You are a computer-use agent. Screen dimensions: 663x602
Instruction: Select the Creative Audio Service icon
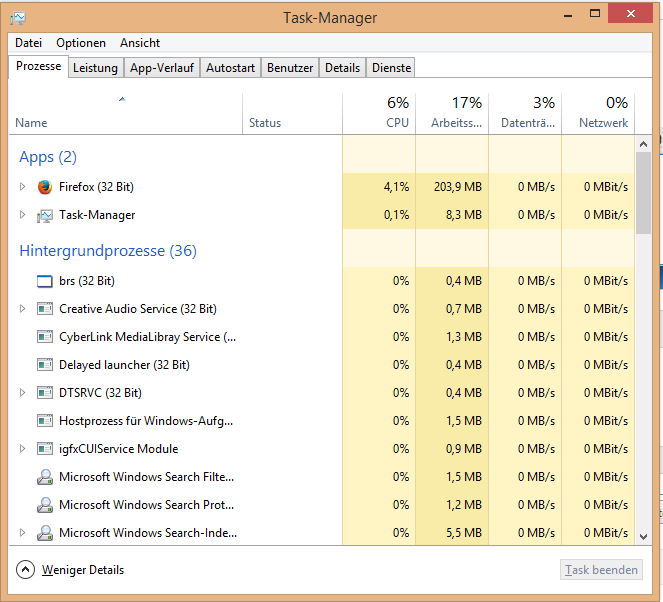[x=45, y=309]
